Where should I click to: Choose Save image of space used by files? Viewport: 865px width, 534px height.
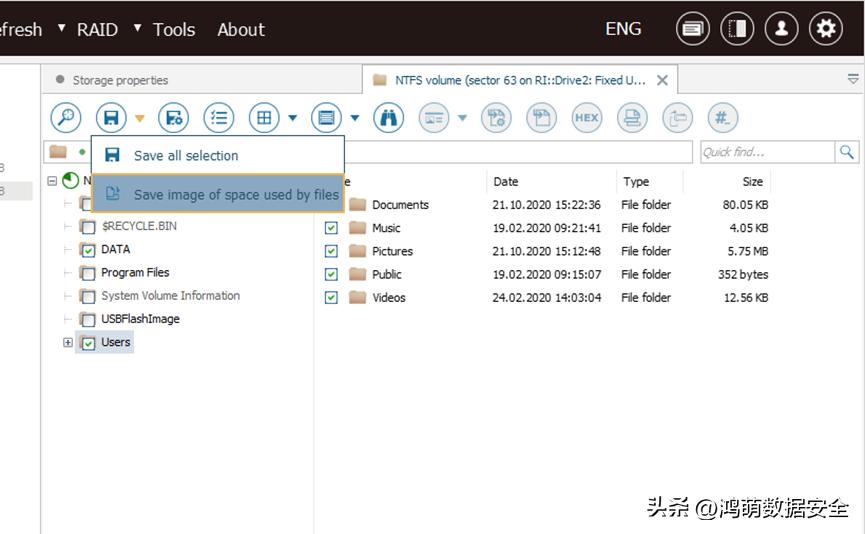pos(218,194)
